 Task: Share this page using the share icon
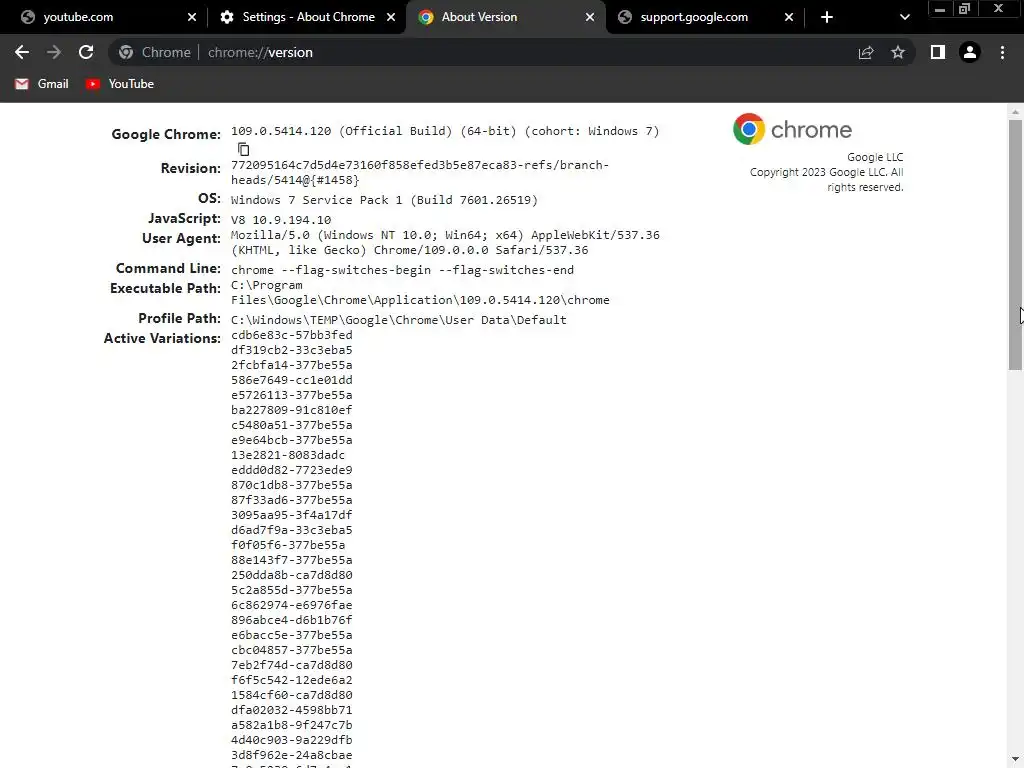[x=866, y=52]
